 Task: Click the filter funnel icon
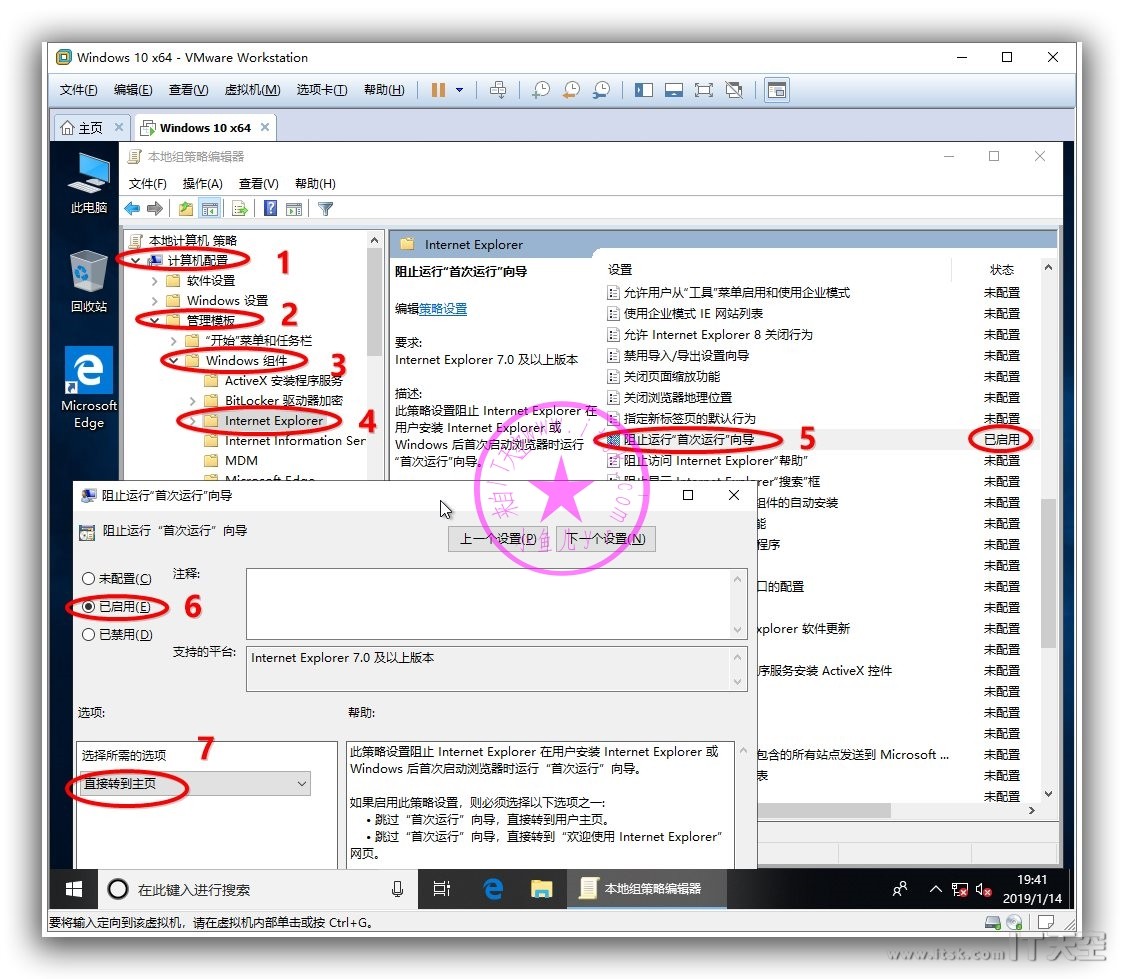(325, 209)
